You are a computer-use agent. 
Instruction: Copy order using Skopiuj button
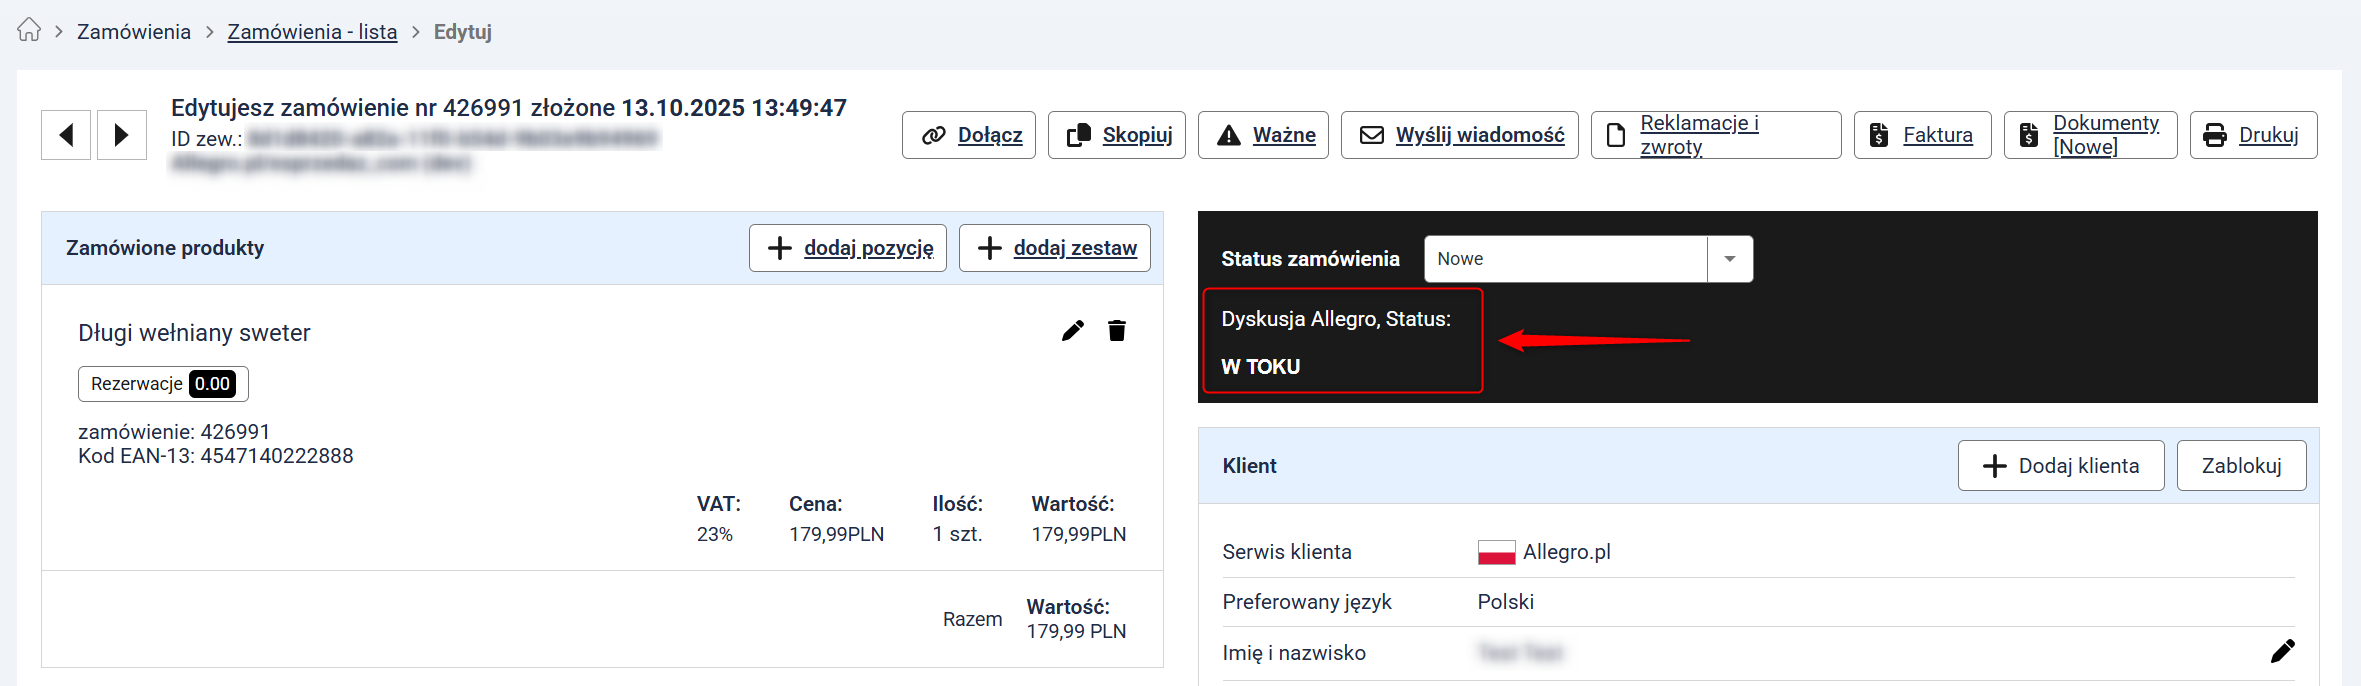pyautogui.click(x=1116, y=135)
